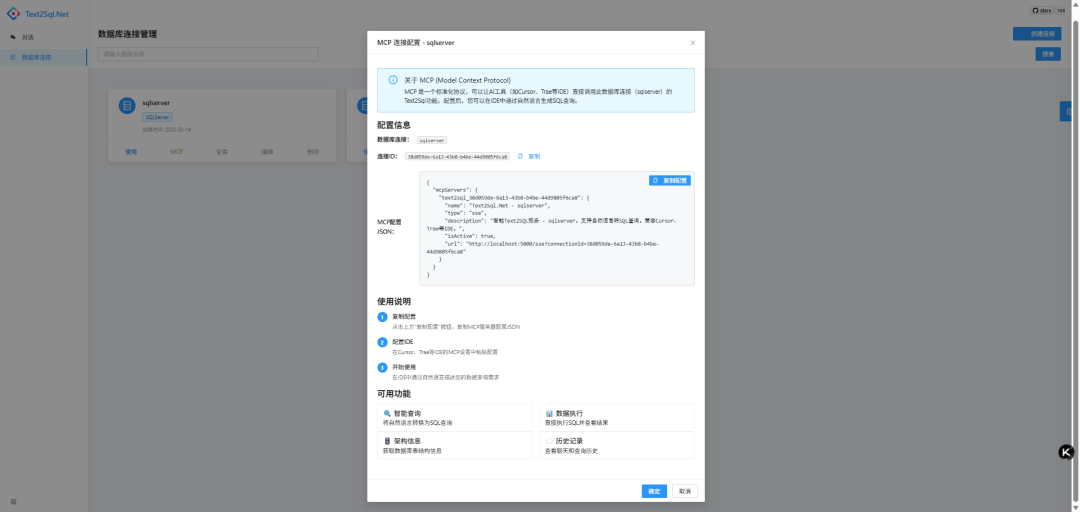Open the 对话 sidebar menu item
The height and width of the screenshot is (512, 1080).
click(43, 37)
